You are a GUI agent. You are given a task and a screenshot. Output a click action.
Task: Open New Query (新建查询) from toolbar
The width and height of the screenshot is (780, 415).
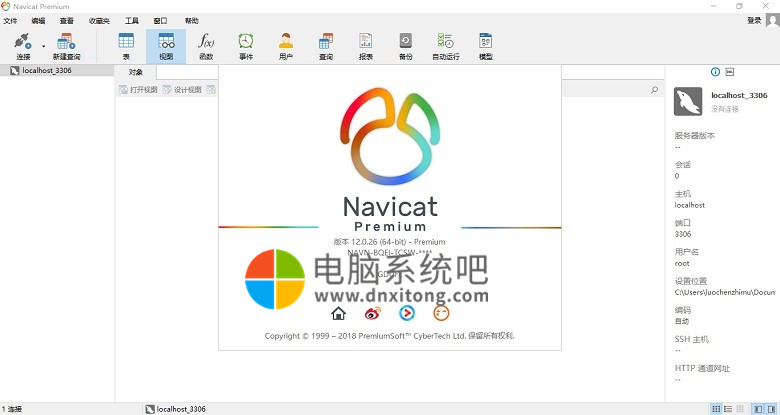(x=66, y=45)
